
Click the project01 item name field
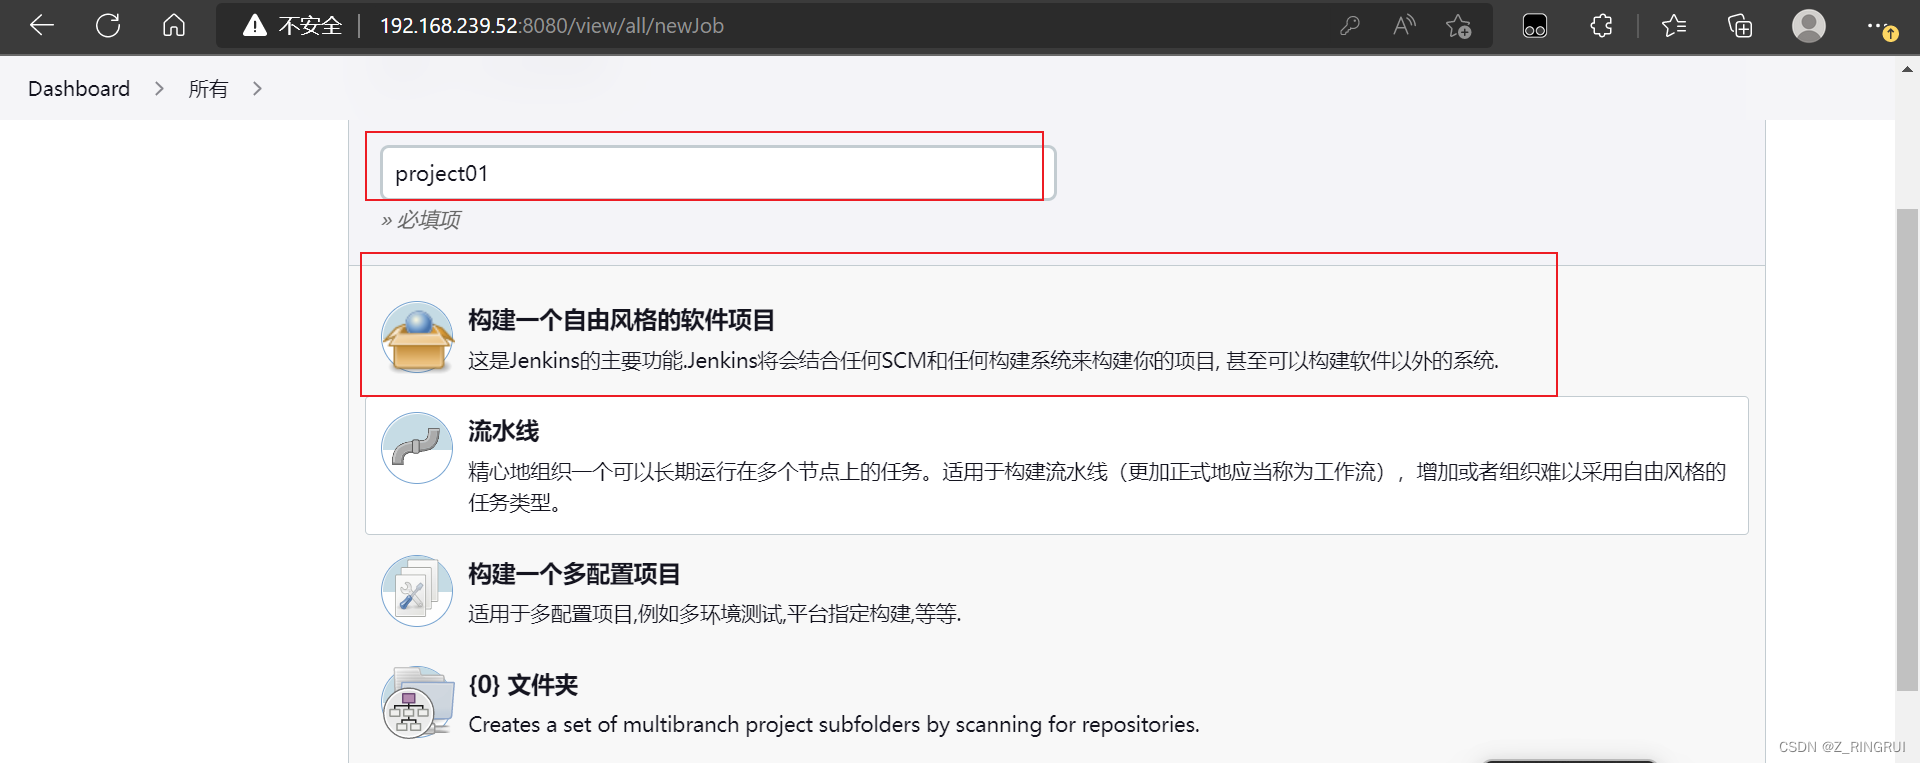[717, 173]
